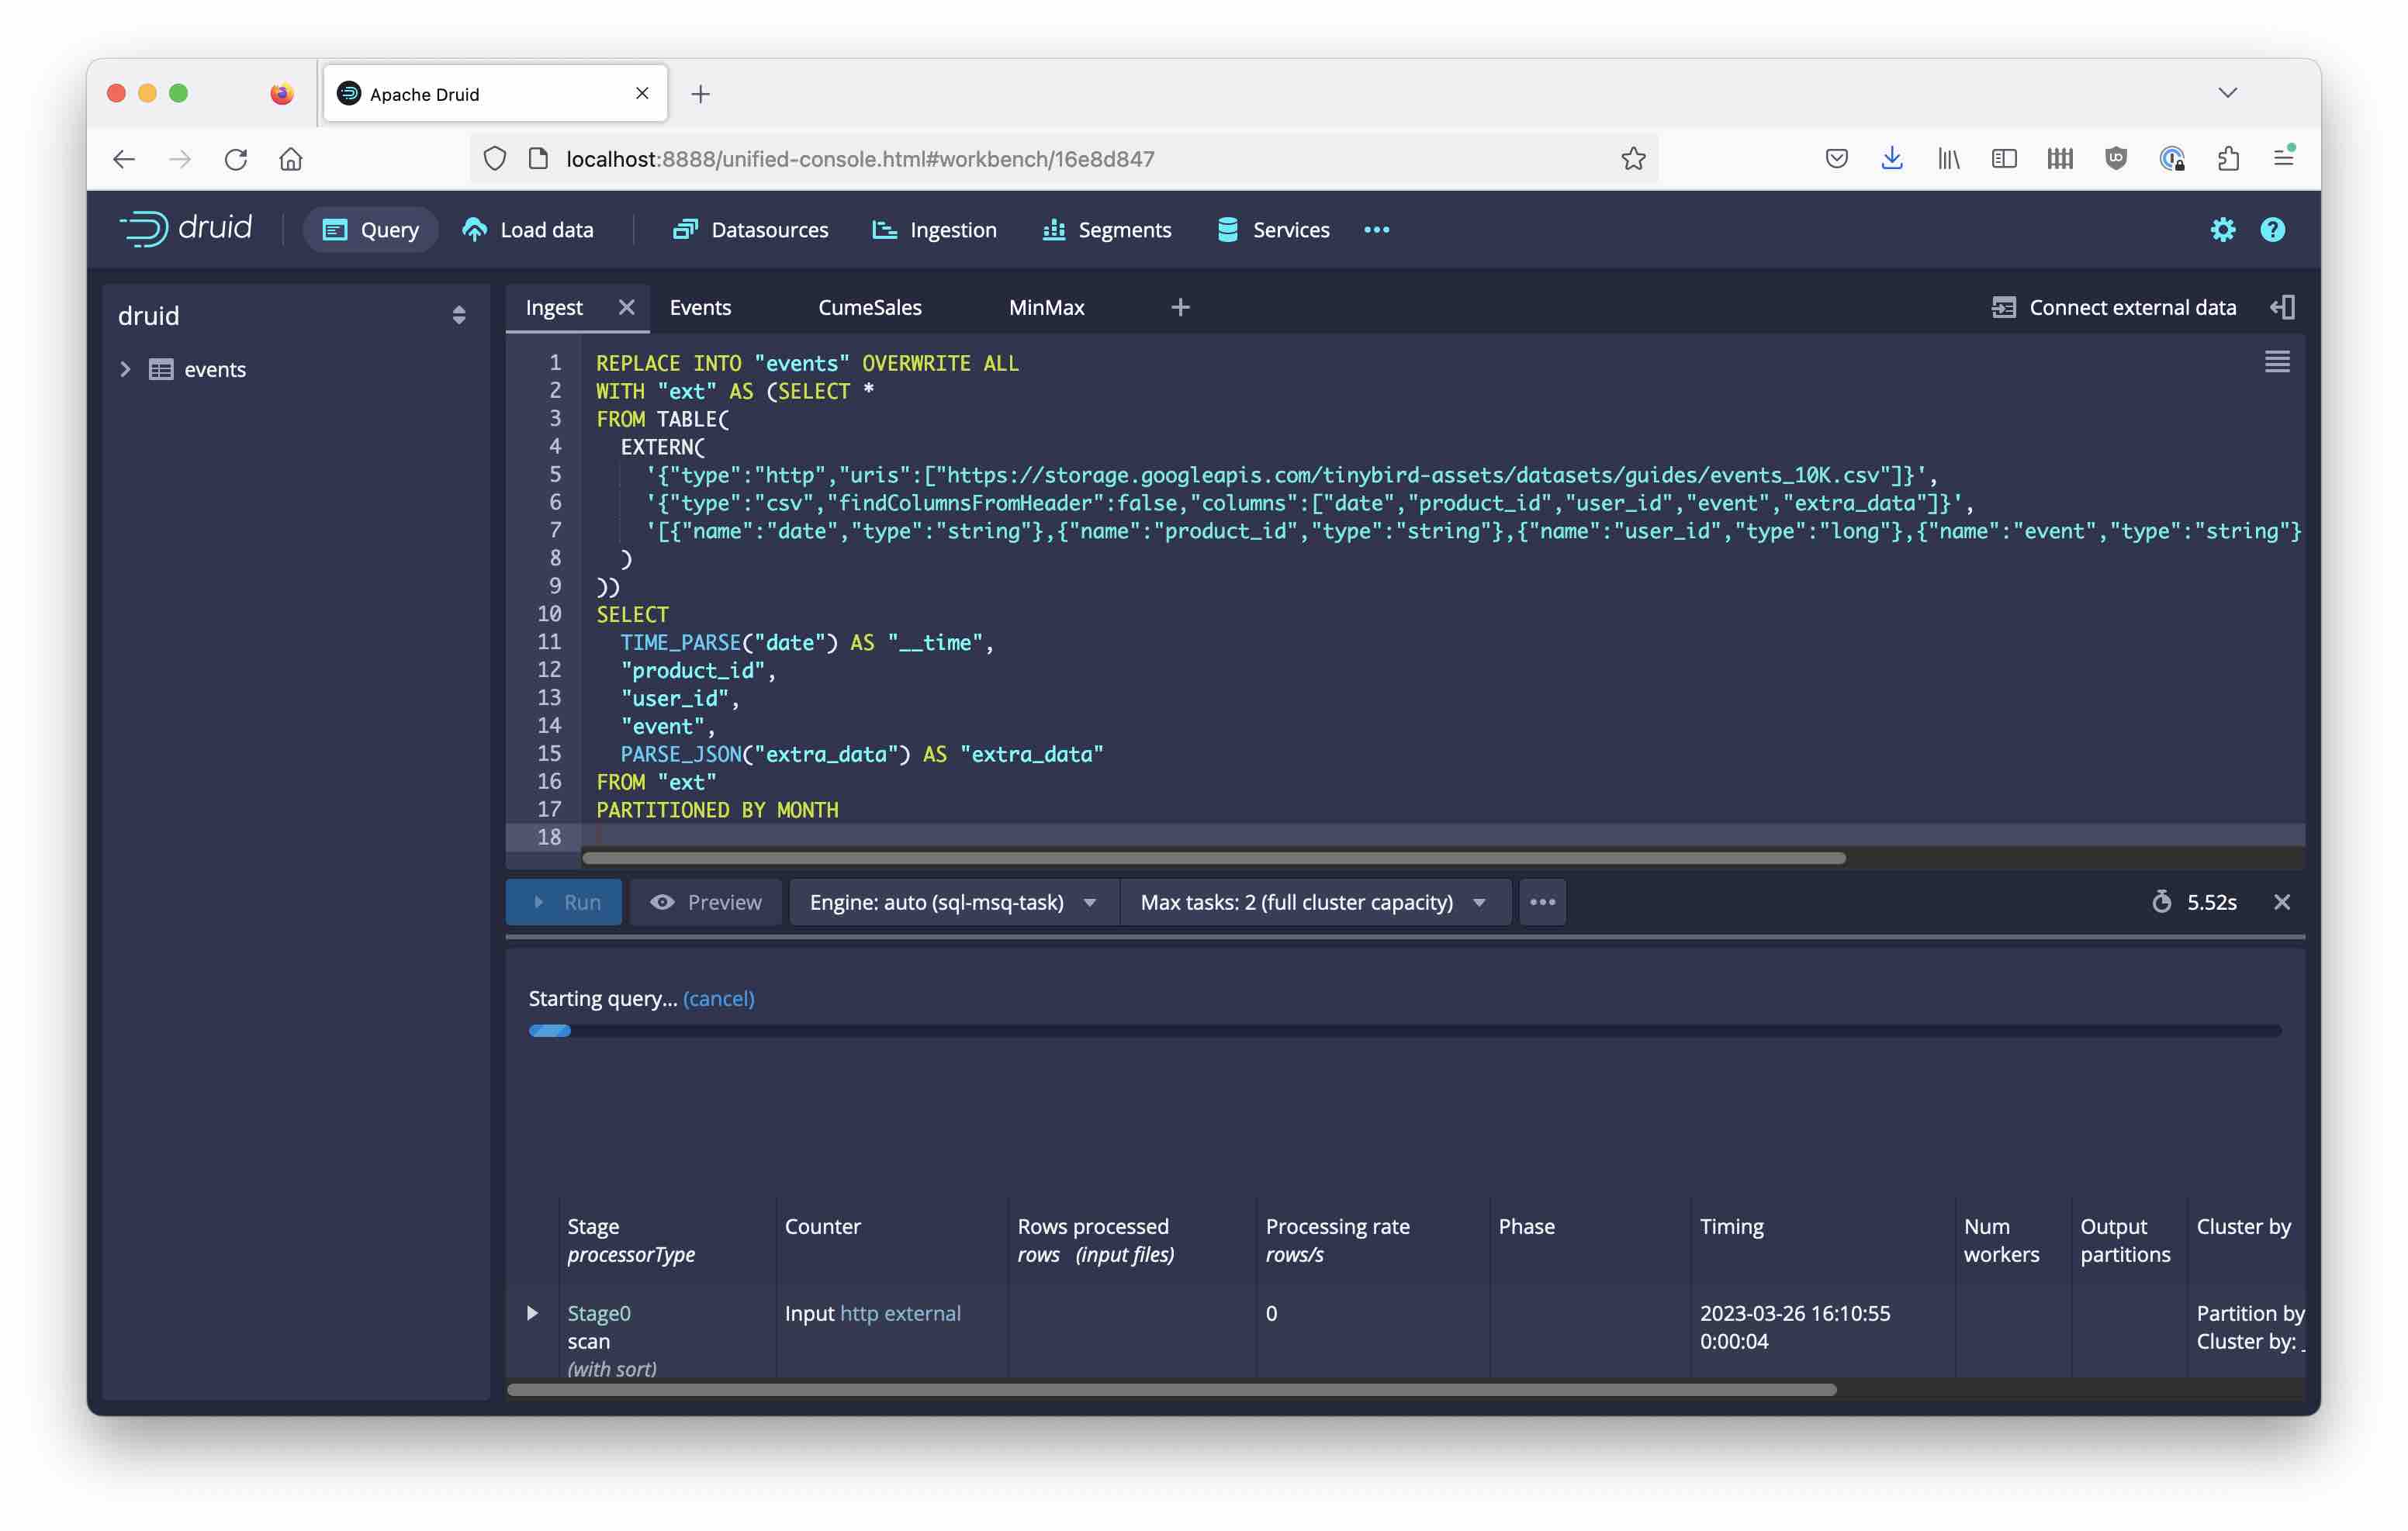Click the help question mark icon
The width and height of the screenshot is (2408, 1531).
pyautogui.click(x=2271, y=228)
